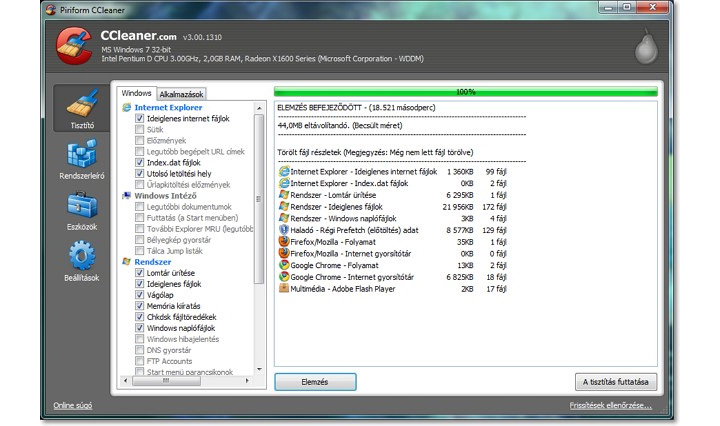Enable the Sütik checkbox
This screenshot has height=426, width=720.
pos(140,130)
